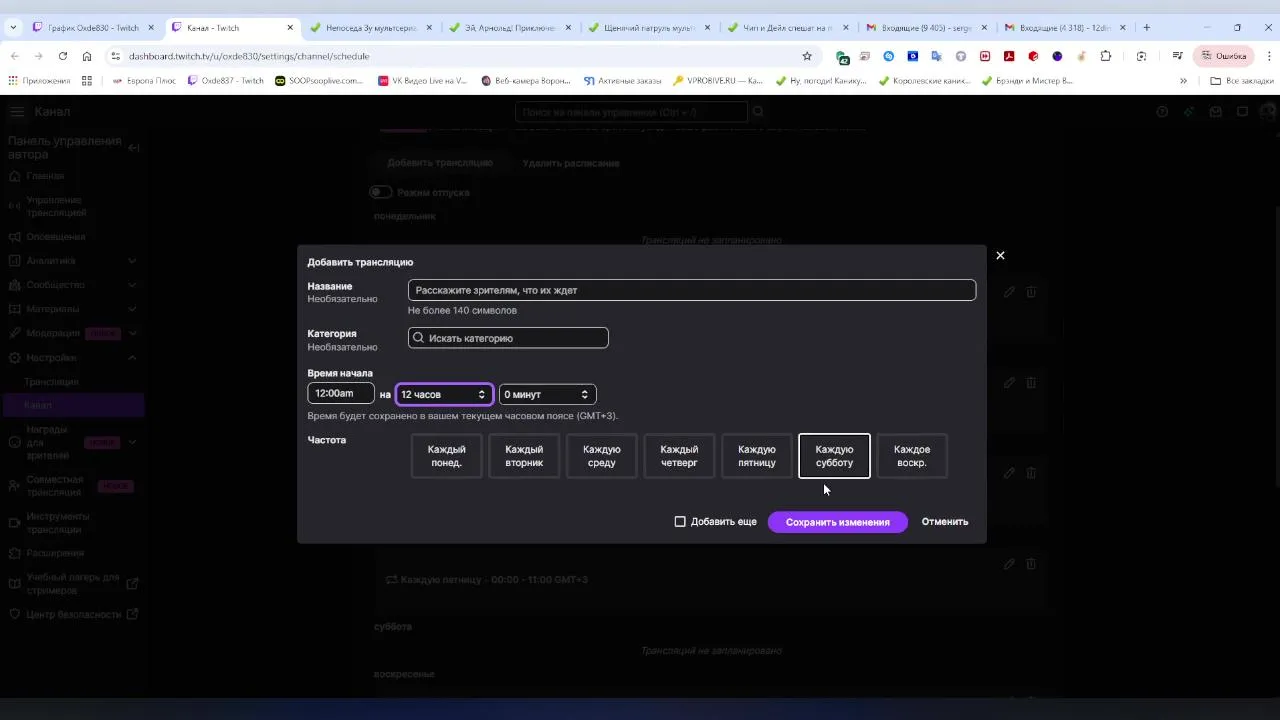Focus the Название text field
Screen dimensions: 1280x720
tap(692, 290)
